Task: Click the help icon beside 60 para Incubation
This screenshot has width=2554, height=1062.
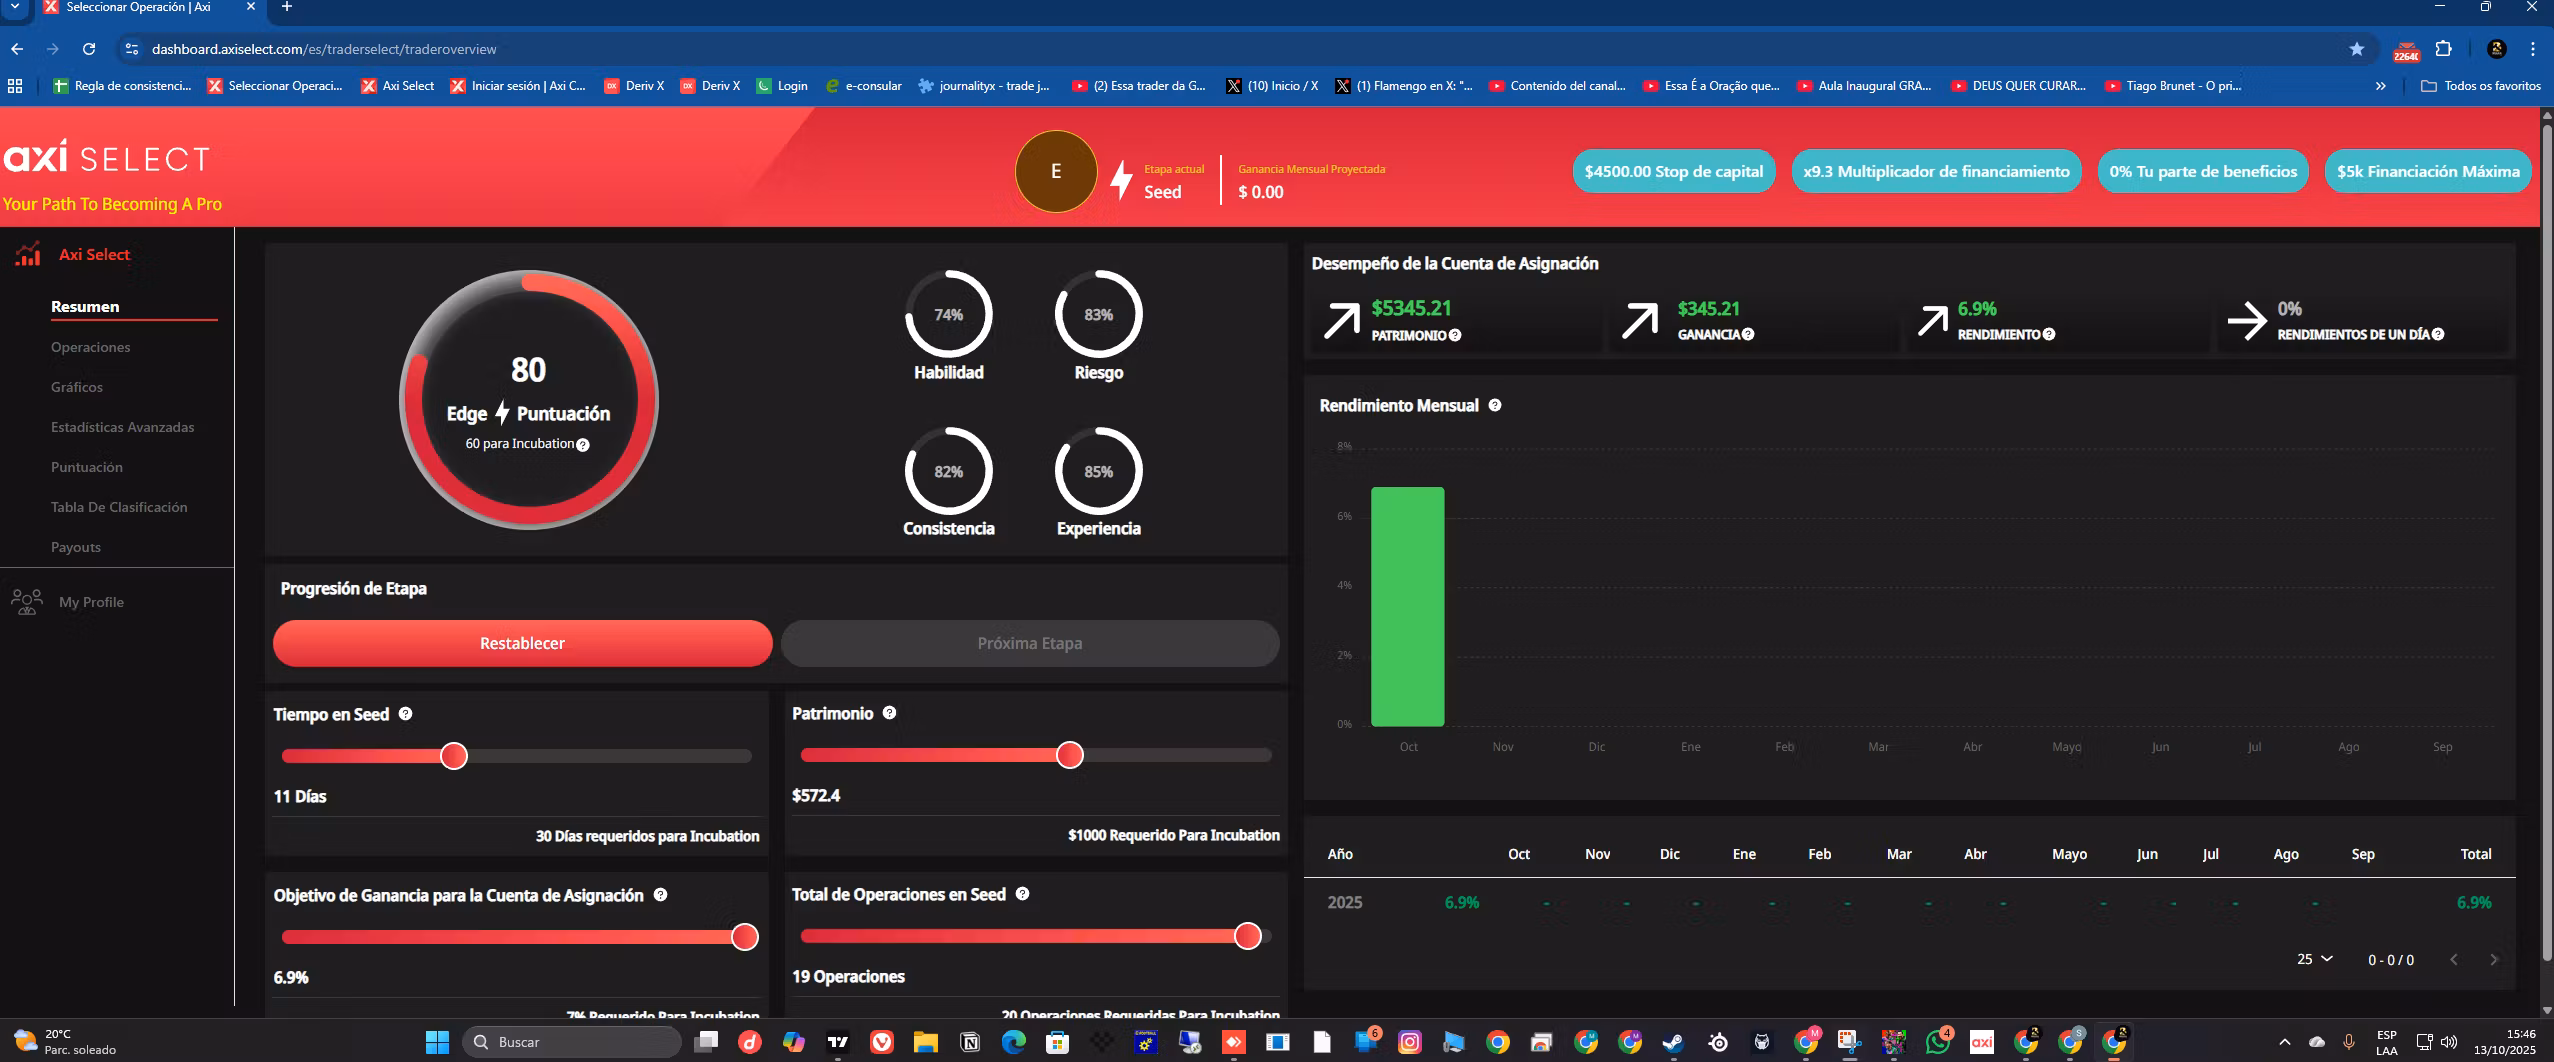Action: (x=583, y=445)
